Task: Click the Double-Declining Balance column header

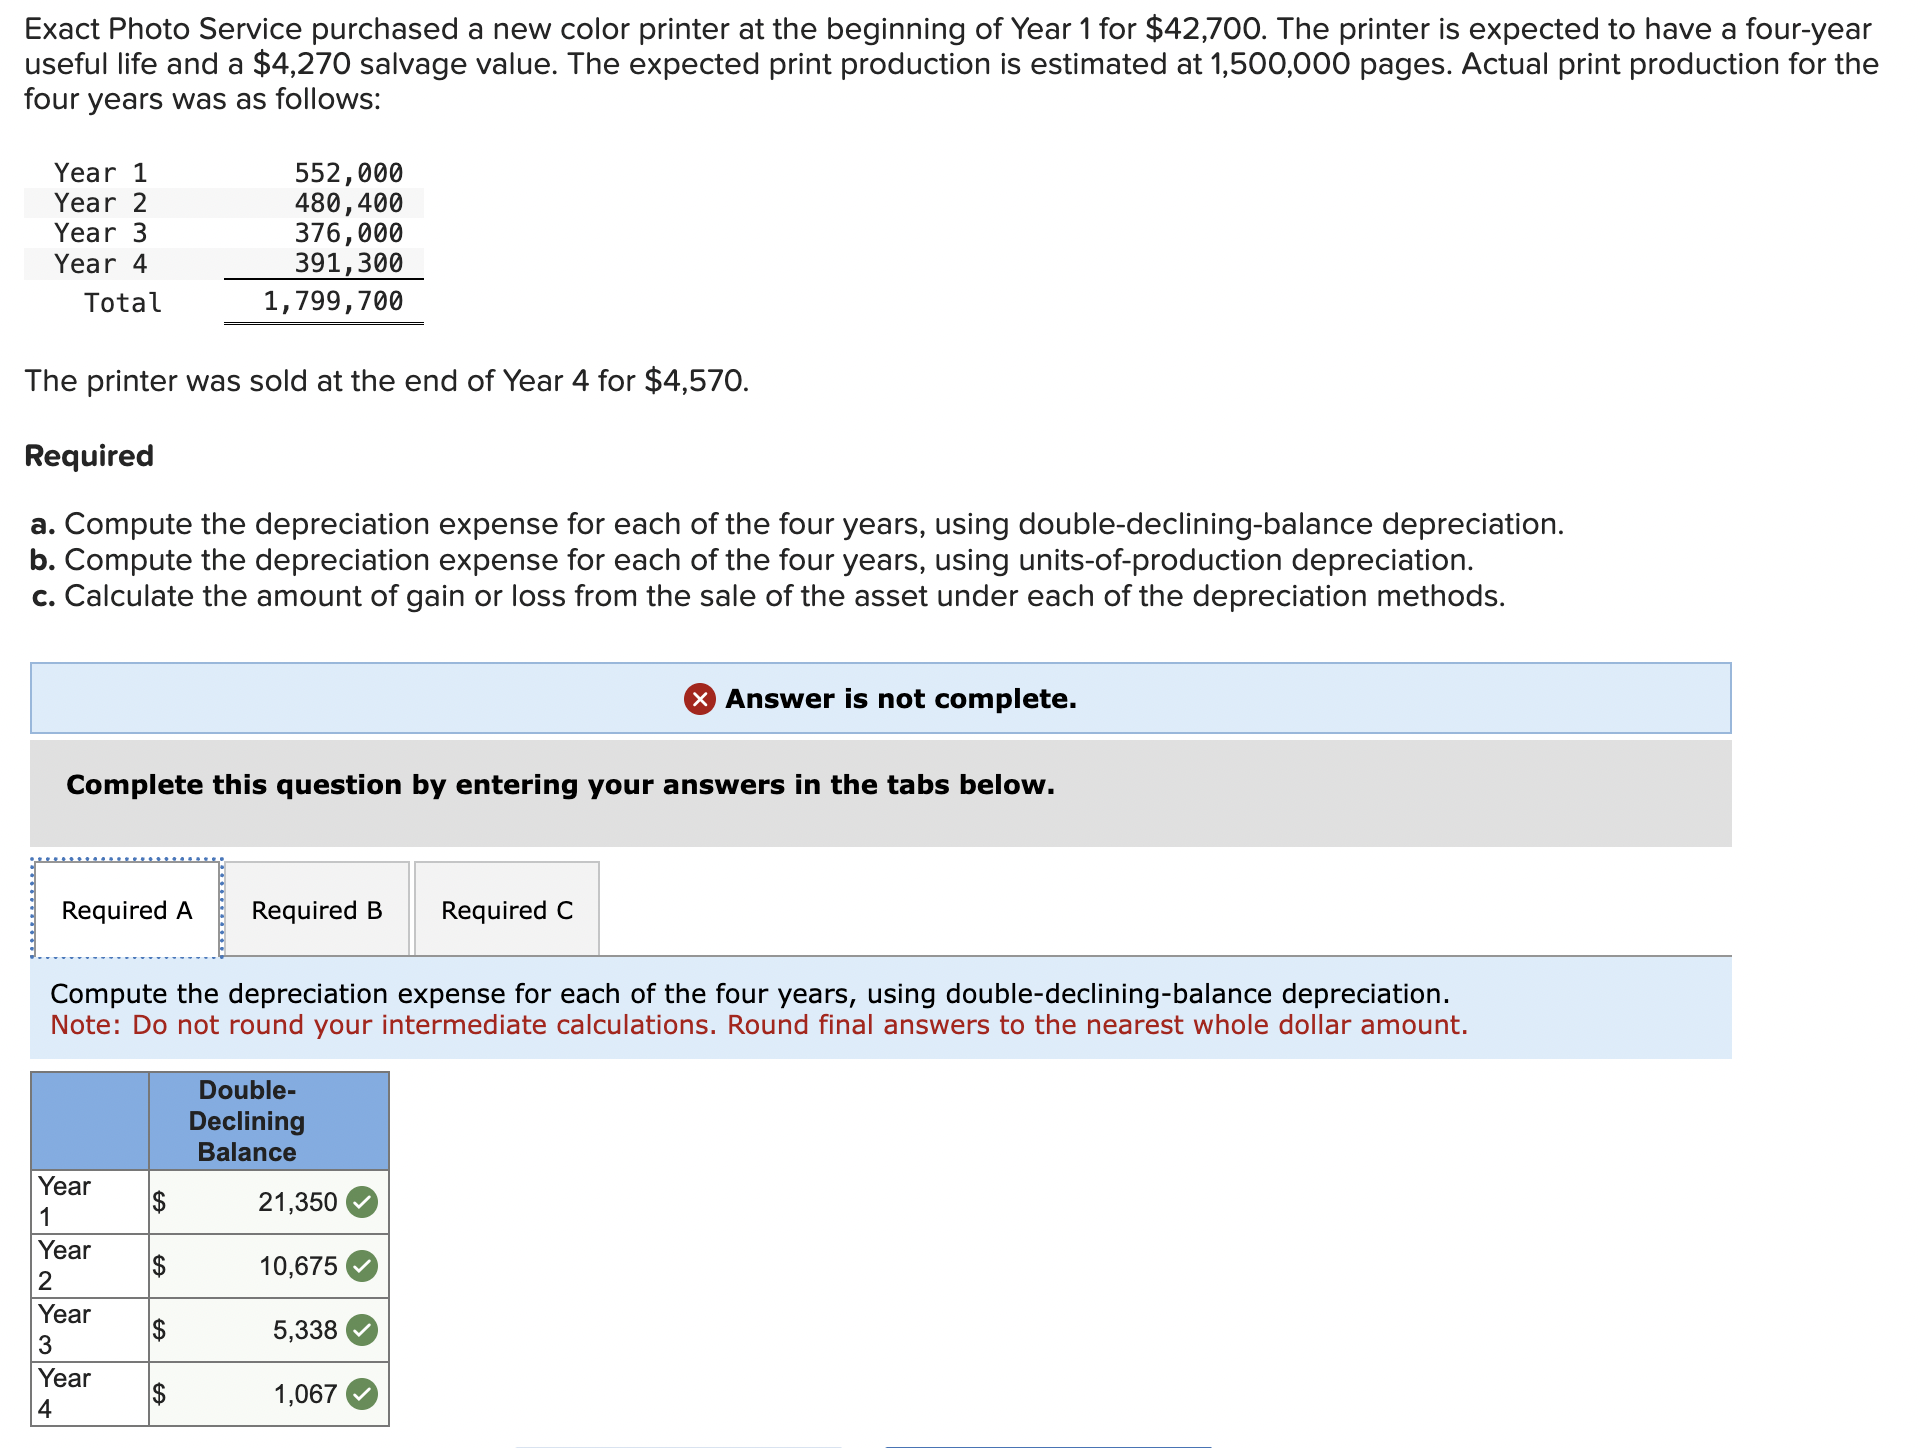Action: click(x=247, y=1121)
